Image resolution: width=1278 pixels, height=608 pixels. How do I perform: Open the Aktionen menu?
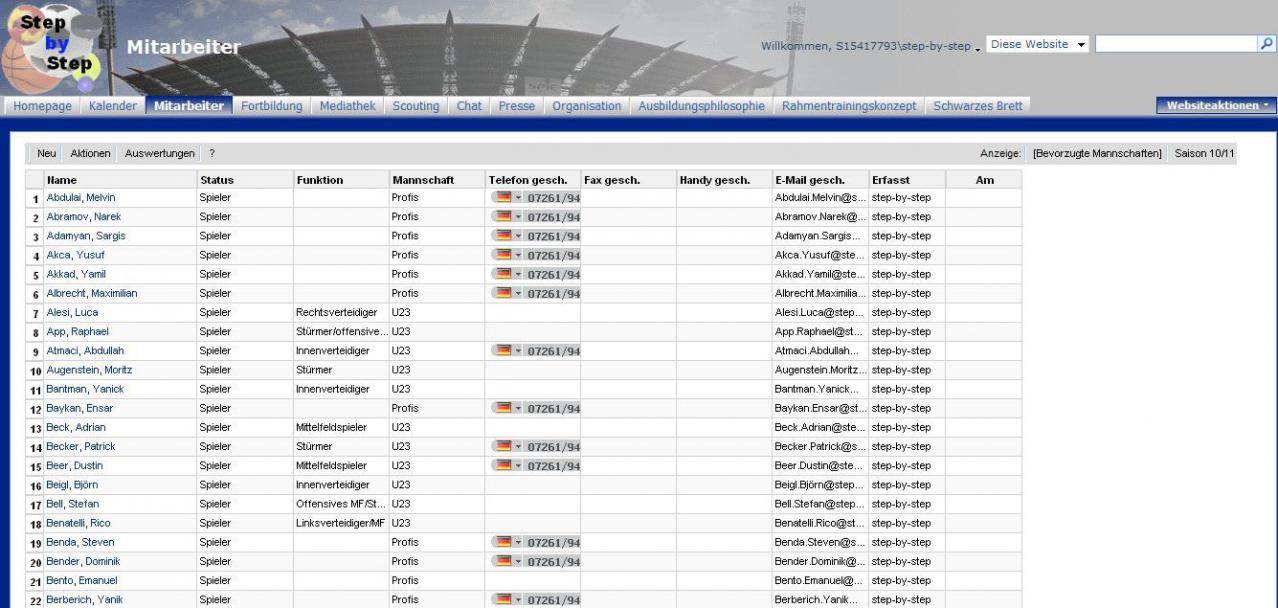(x=90, y=153)
